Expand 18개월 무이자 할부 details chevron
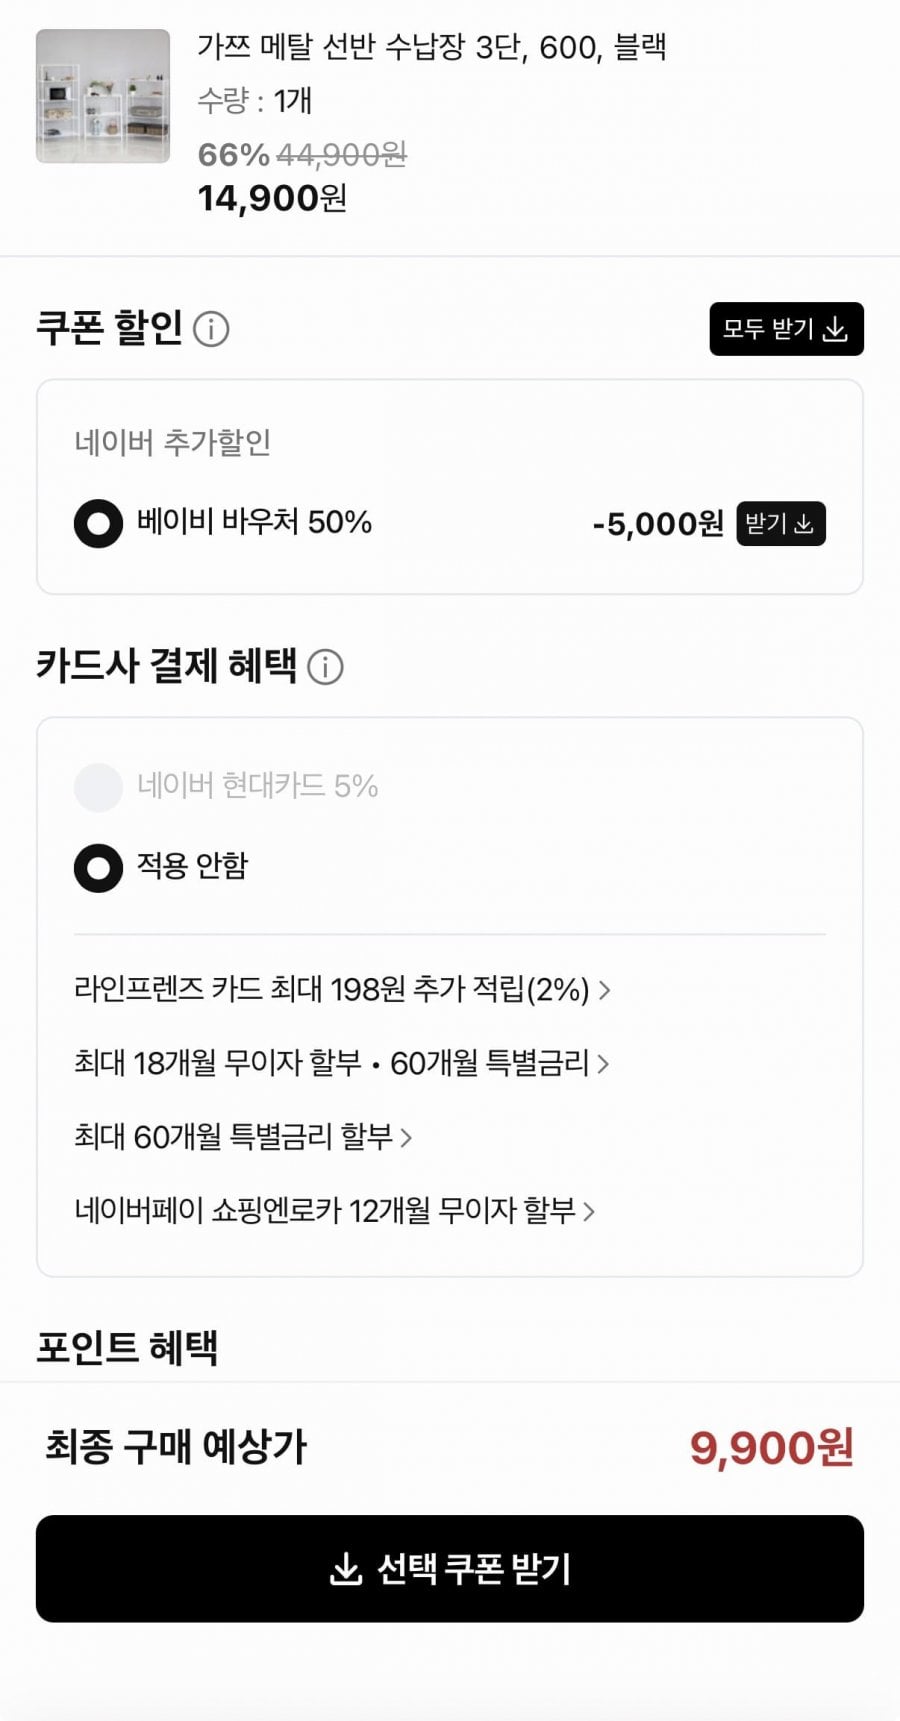Image resolution: width=900 pixels, height=1721 pixels. (x=603, y=1063)
